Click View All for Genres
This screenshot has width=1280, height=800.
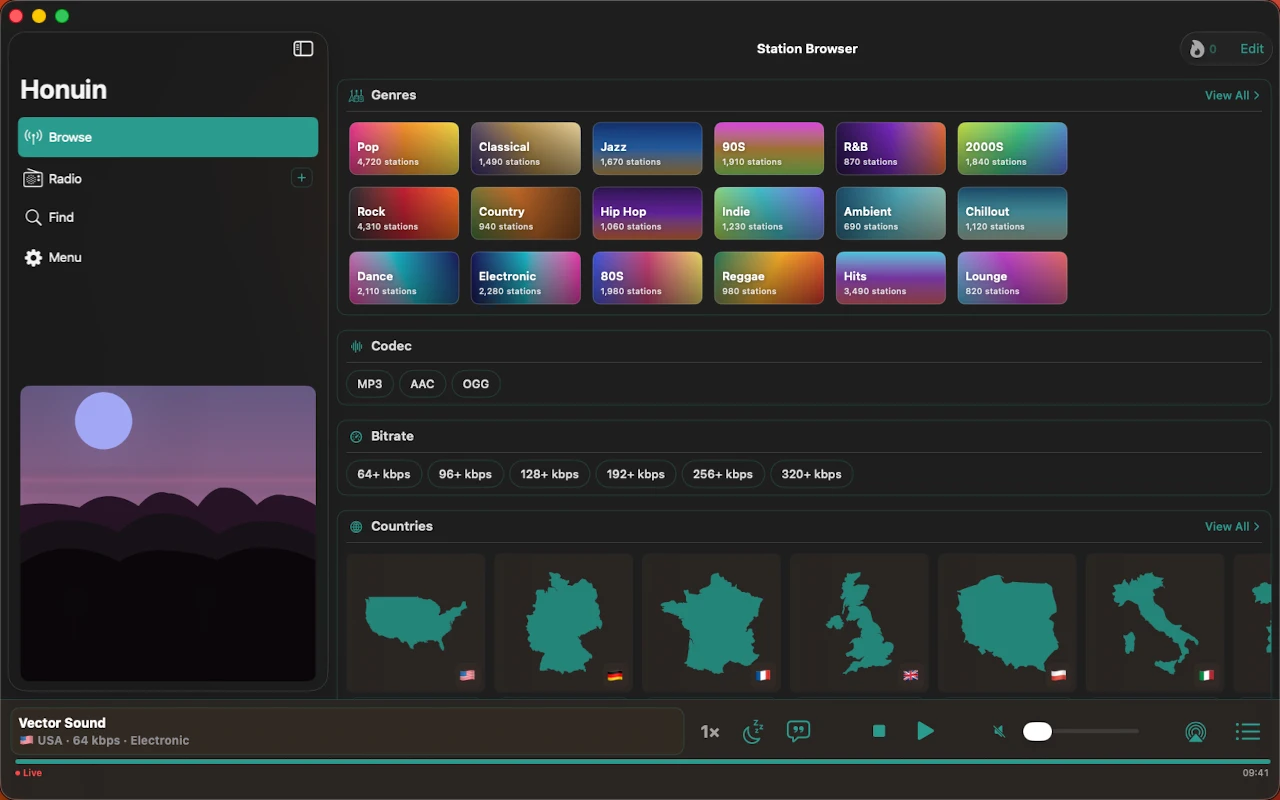(1232, 95)
